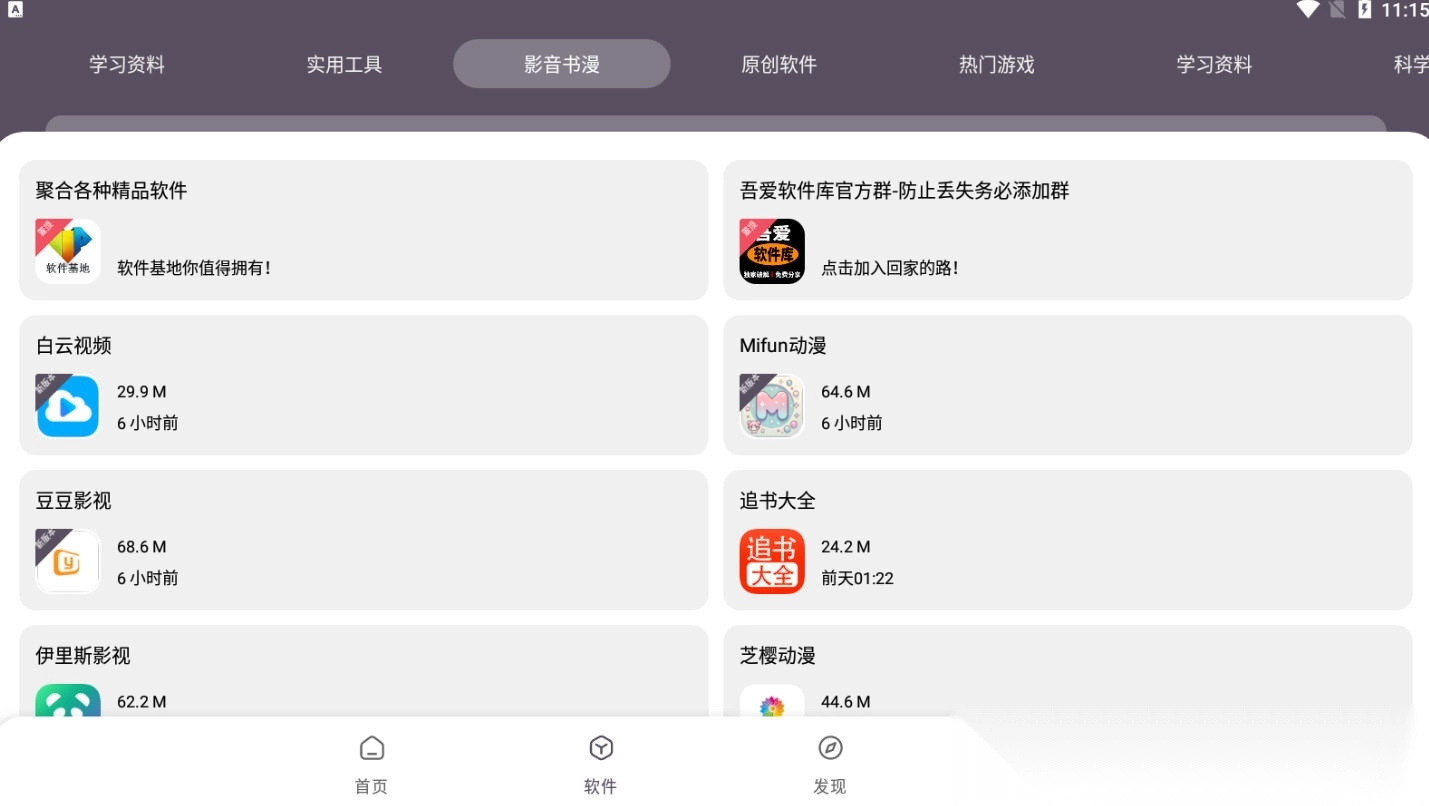Image resolution: width=1429 pixels, height=806 pixels.
Task: Select the Mifun动漫 app icon
Action: pyautogui.click(x=771, y=406)
